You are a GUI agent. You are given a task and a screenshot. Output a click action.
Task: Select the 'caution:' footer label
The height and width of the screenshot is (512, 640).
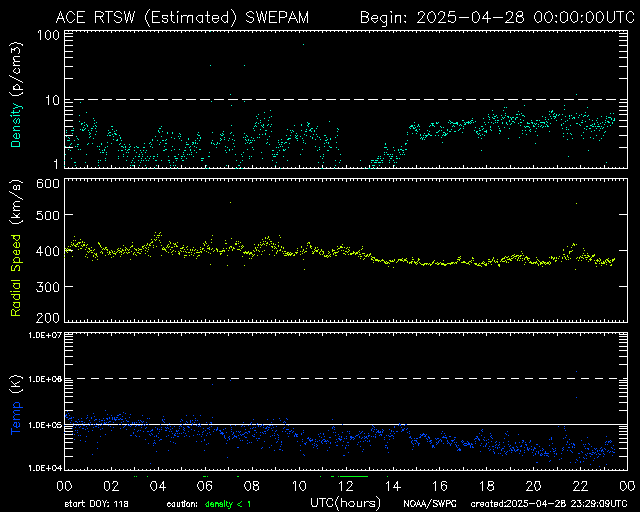point(182,504)
